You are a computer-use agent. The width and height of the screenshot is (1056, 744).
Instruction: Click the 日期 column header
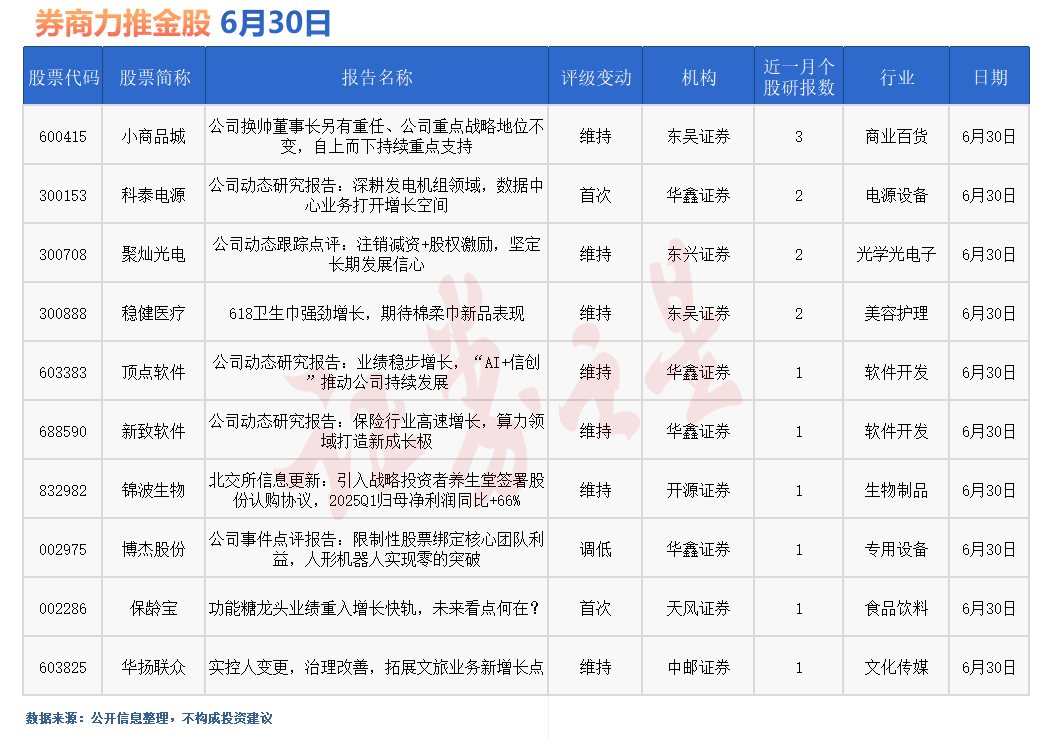(990, 77)
